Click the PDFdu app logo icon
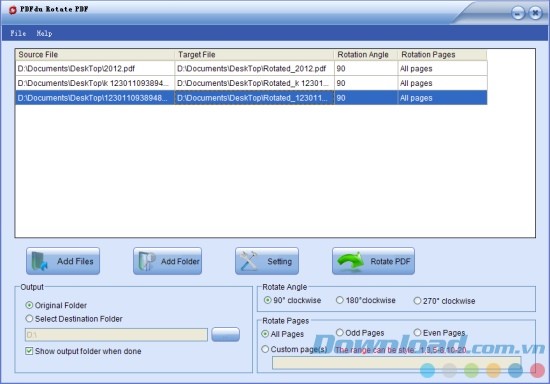Viewport: 550px width, 384px height. 13,10
